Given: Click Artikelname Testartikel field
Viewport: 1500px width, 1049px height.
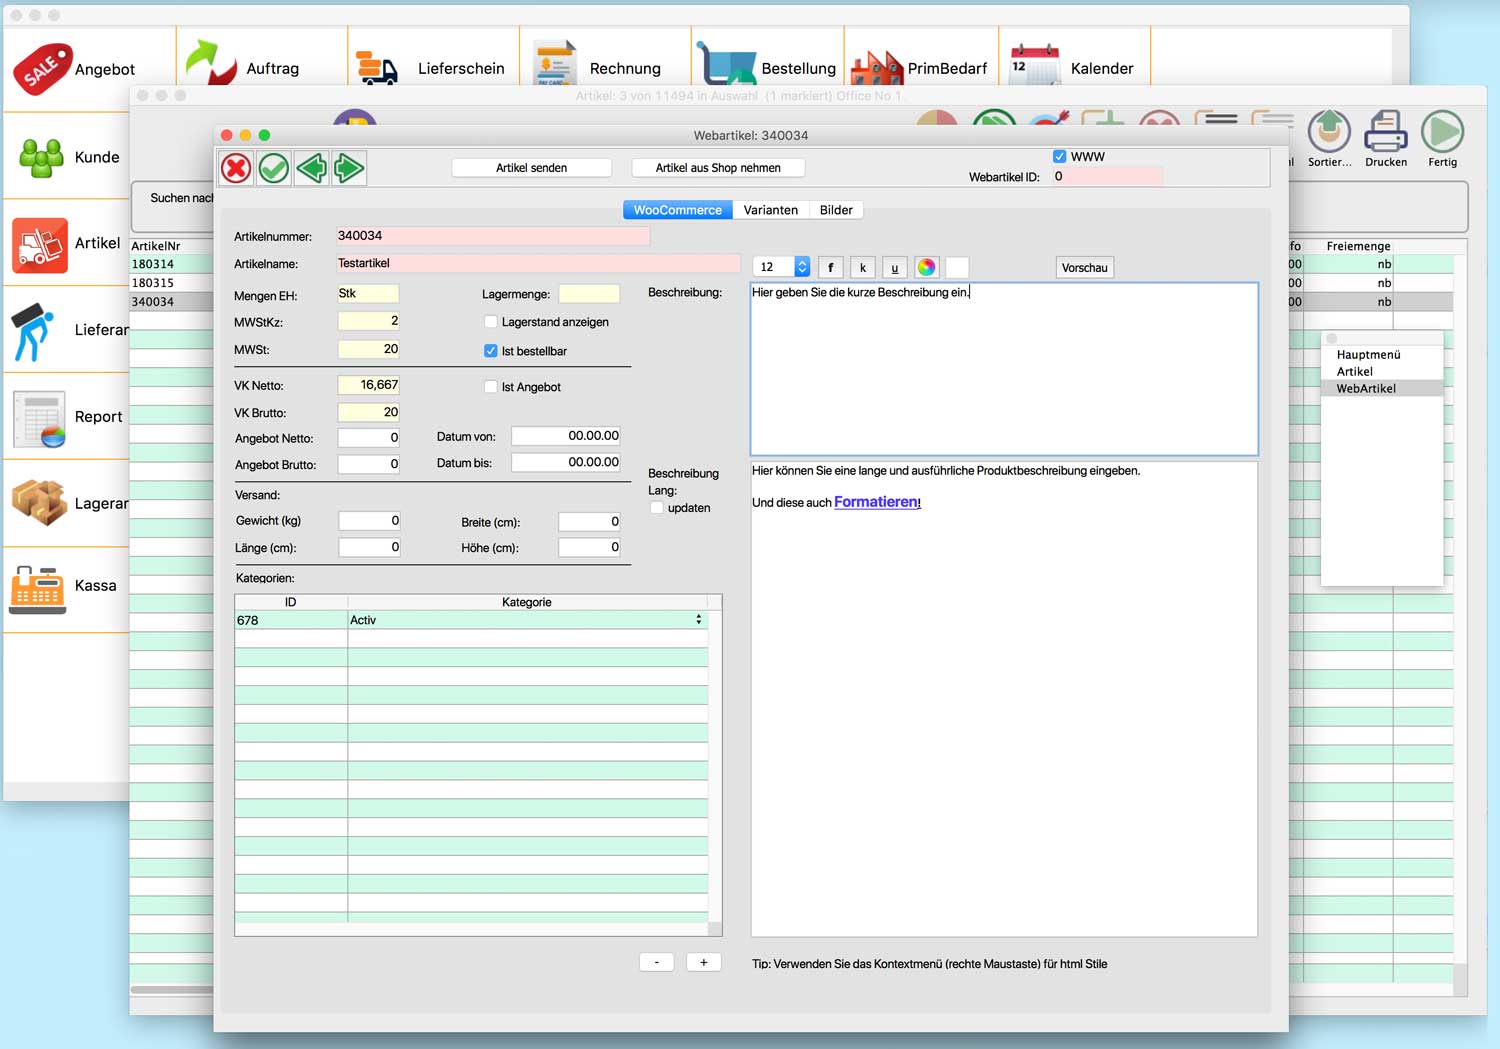Looking at the screenshot, I should [x=538, y=263].
